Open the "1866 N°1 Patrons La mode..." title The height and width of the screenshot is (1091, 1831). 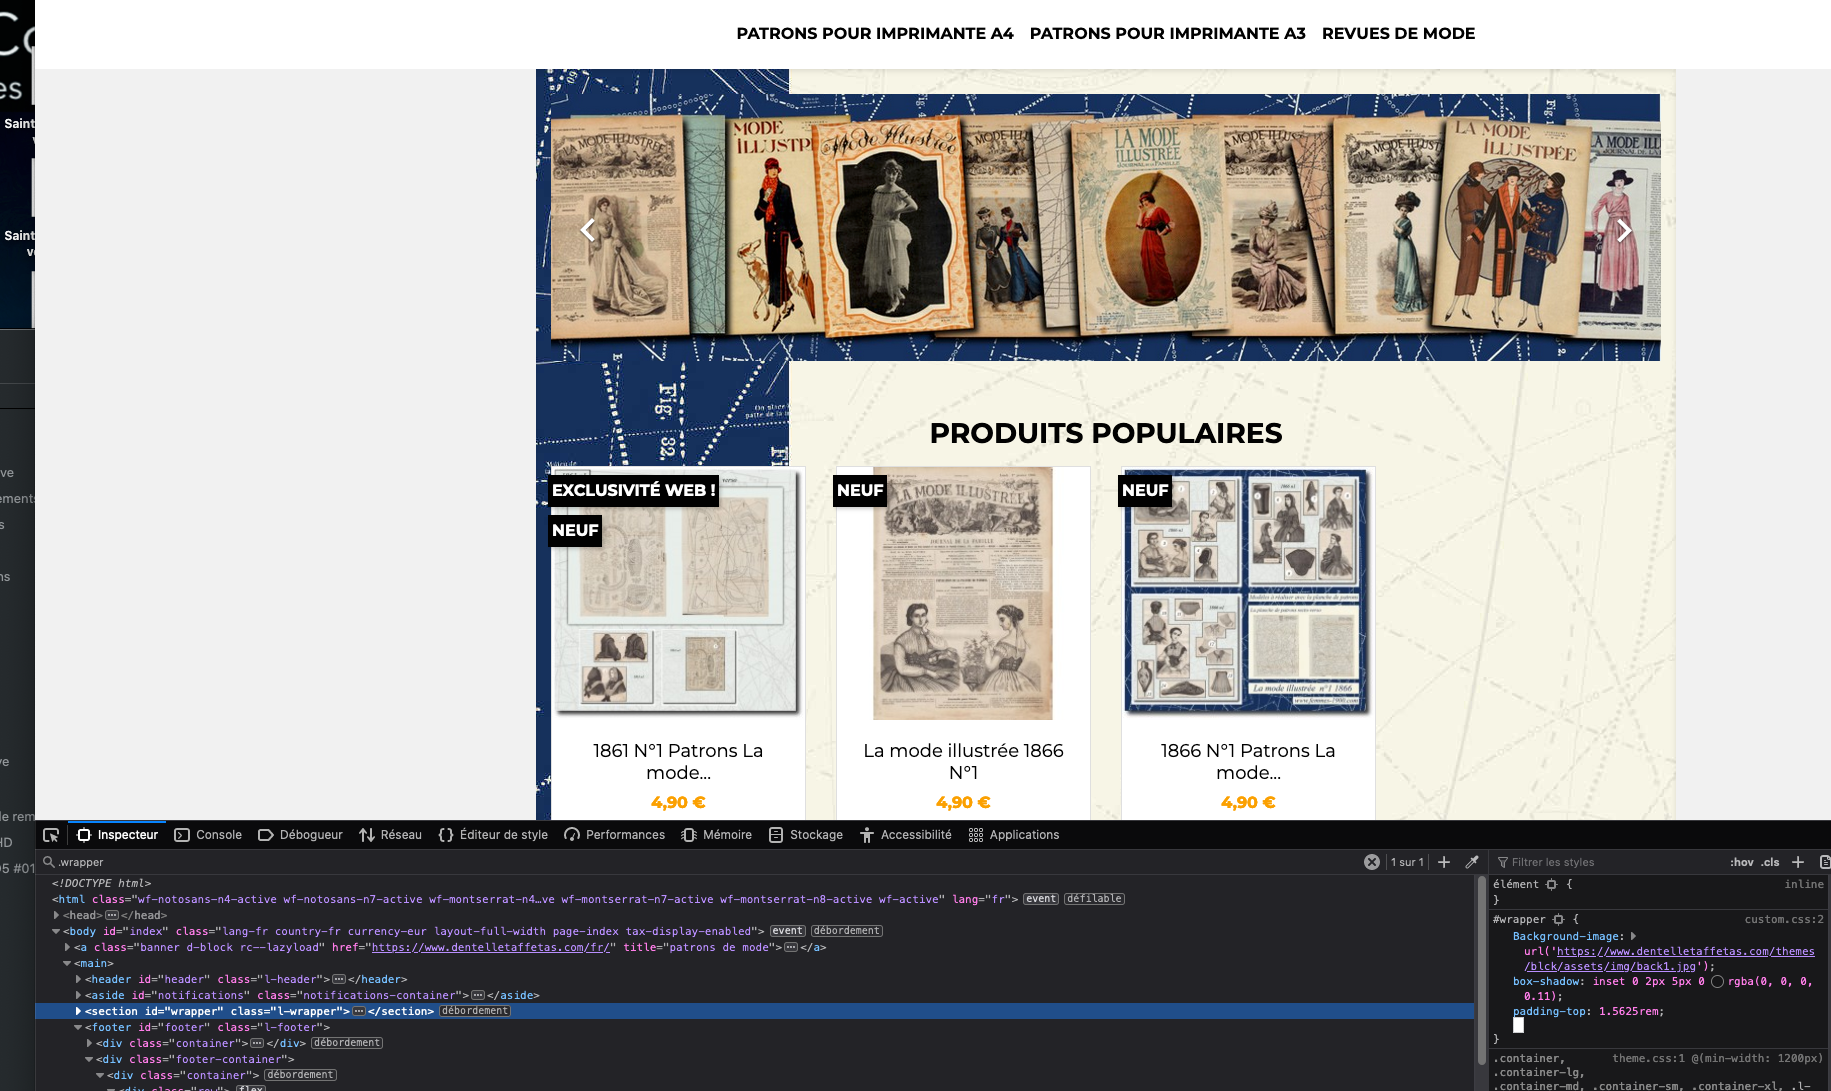[1248, 761]
